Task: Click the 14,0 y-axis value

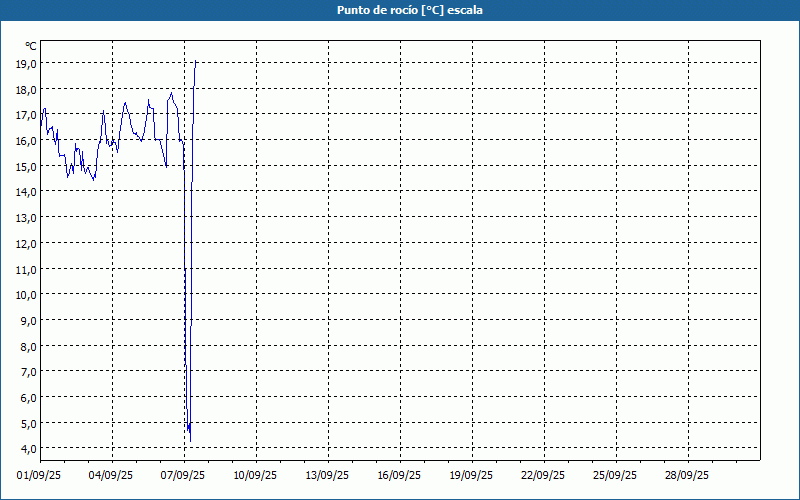Action: (27, 192)
